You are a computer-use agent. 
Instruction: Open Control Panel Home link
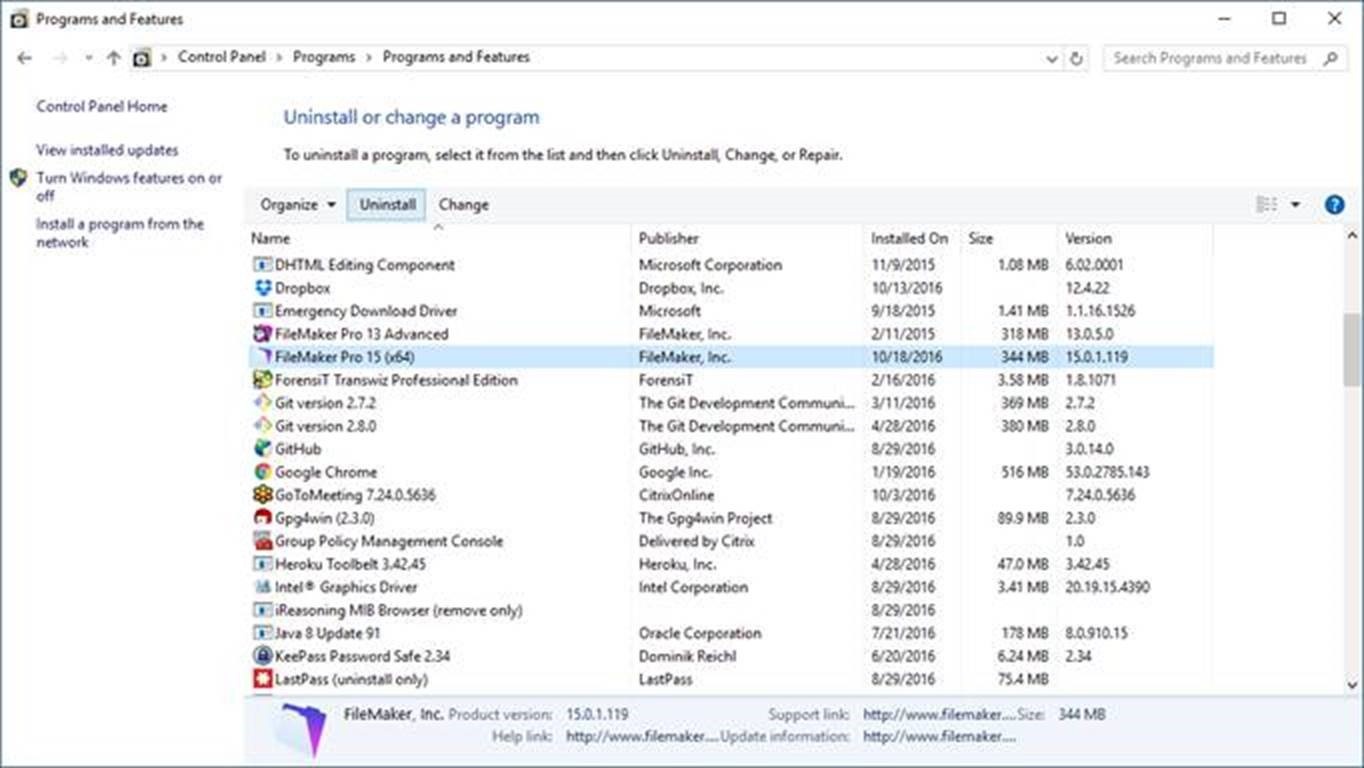pos(102,106)
